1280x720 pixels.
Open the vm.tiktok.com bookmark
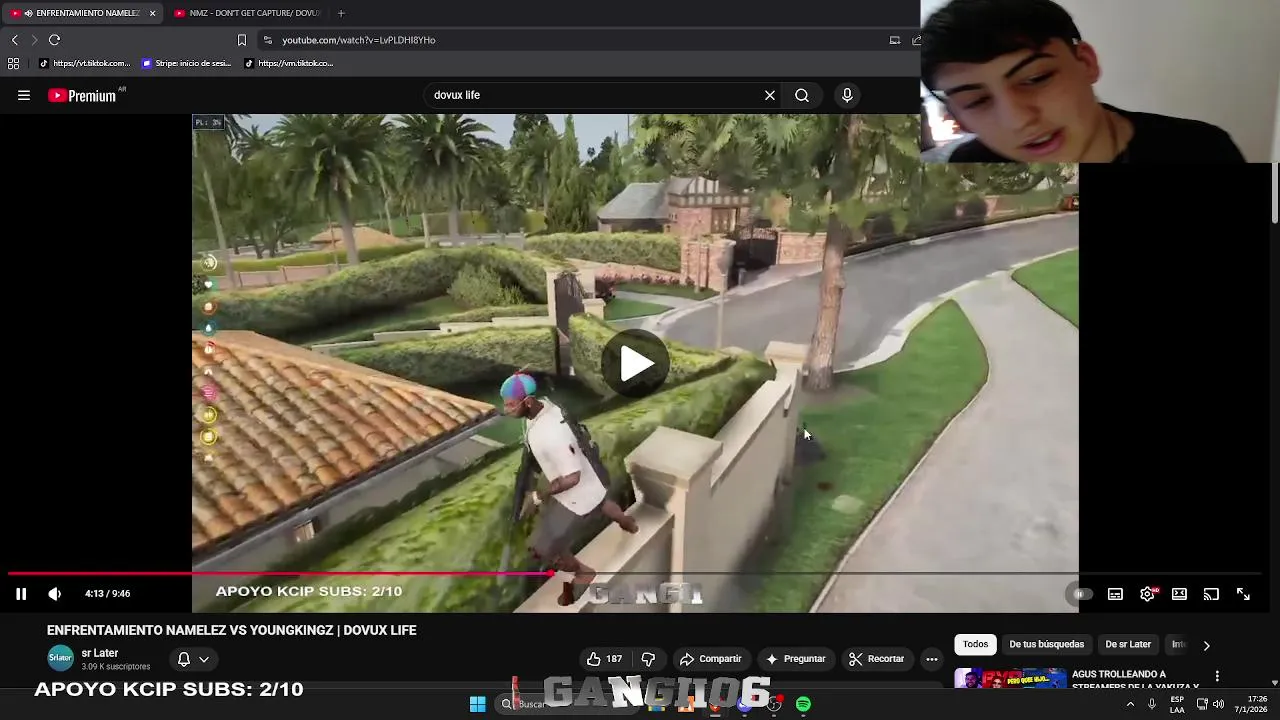tap(289, 63)
